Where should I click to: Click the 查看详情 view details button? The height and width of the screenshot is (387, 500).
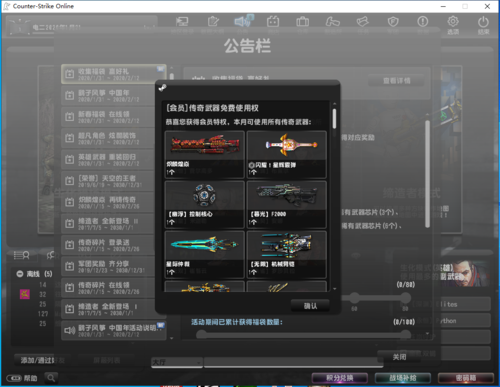[396, 81]
